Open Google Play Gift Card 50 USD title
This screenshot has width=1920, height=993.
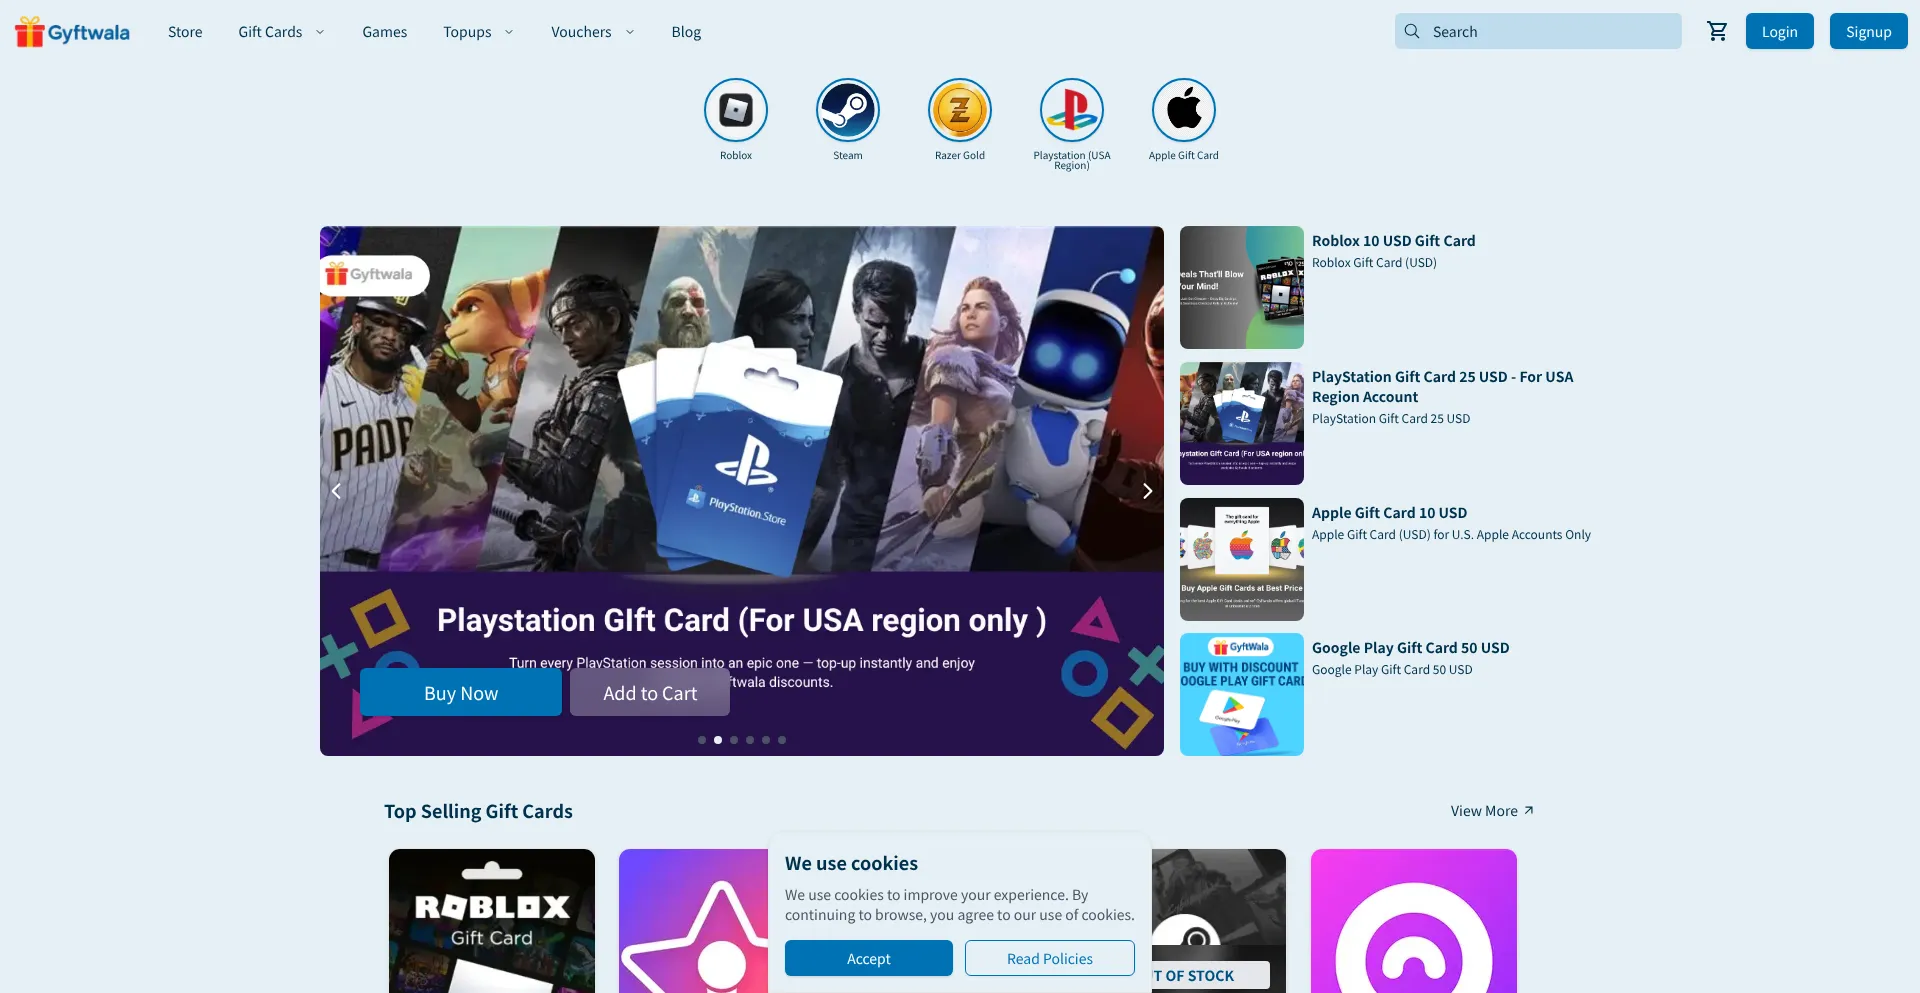pyautogui.click(x=1411, y=648)
